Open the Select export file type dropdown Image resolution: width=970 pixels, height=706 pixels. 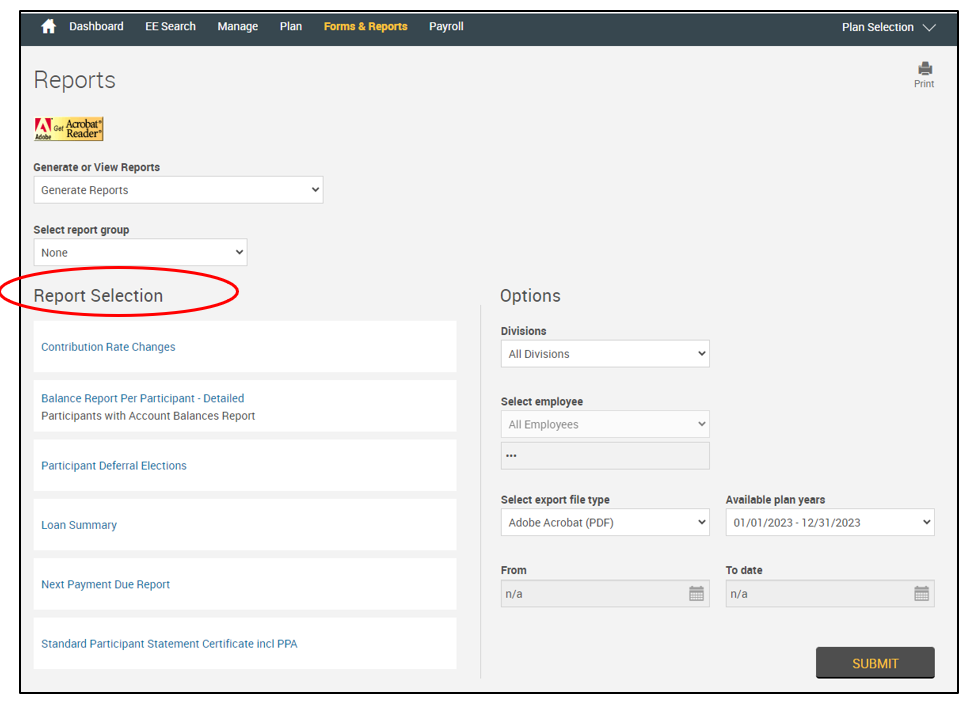click(605, 523)
